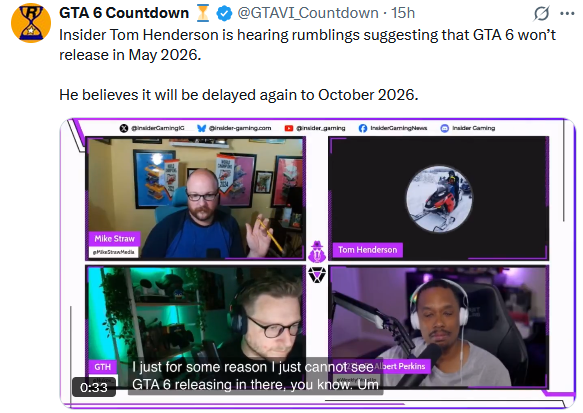Click the purple detective logo in center
Viewport: 583px width, 413px height.
[x=317, y=252]
